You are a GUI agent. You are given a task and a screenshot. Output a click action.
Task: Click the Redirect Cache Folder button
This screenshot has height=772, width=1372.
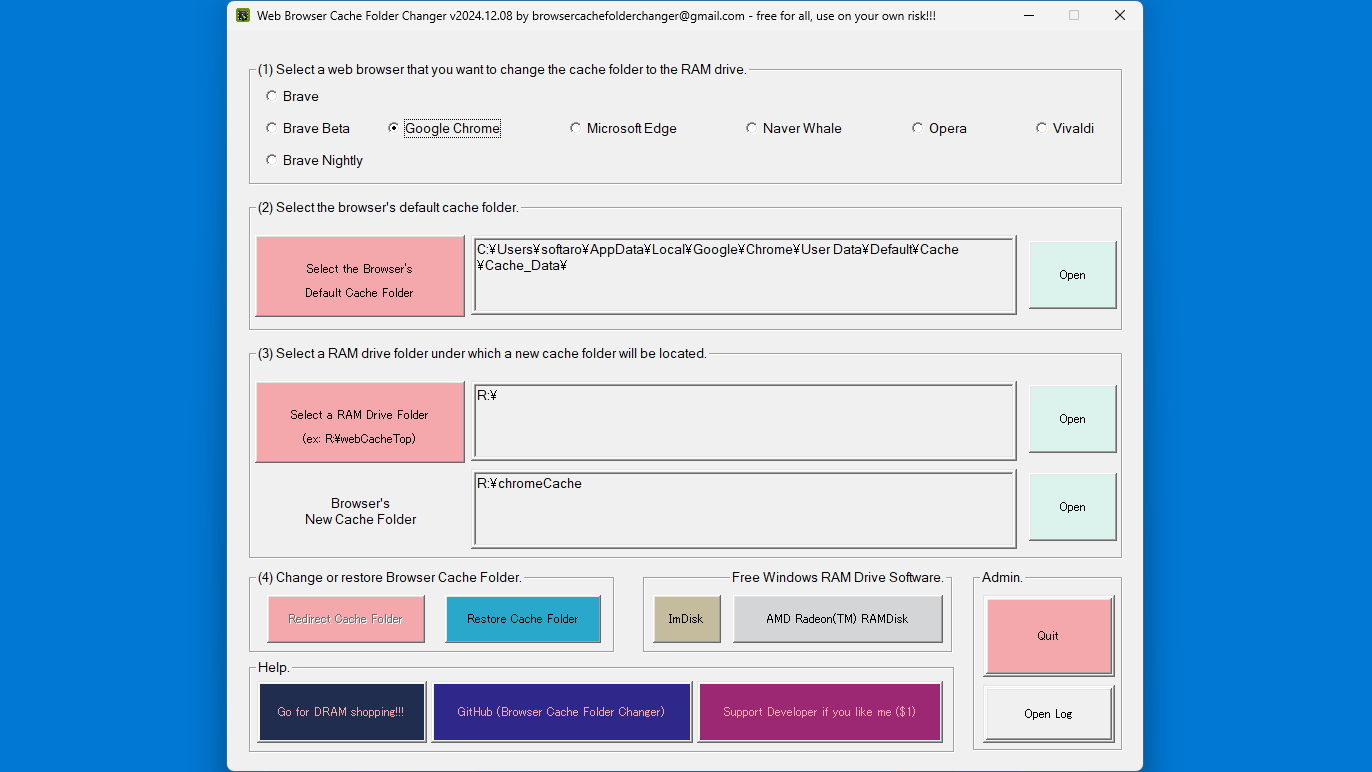pos(346,619)
